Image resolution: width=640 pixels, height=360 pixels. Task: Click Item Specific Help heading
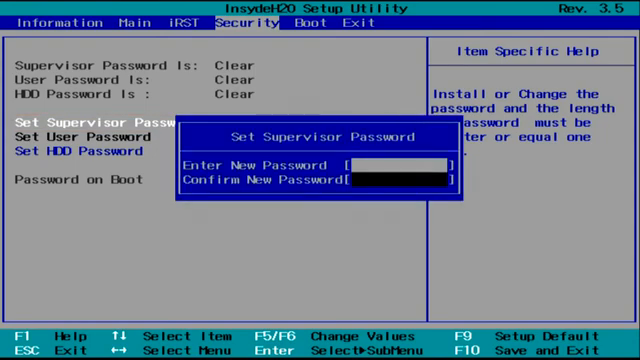(528, 51)
